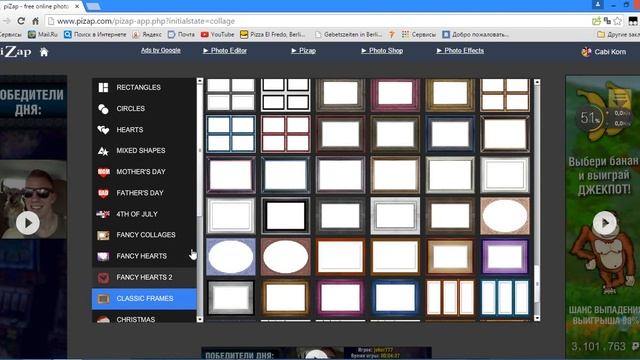Open the RECTANGLES category
Viewport: 640px width, 360px height.
coord(138,87)
